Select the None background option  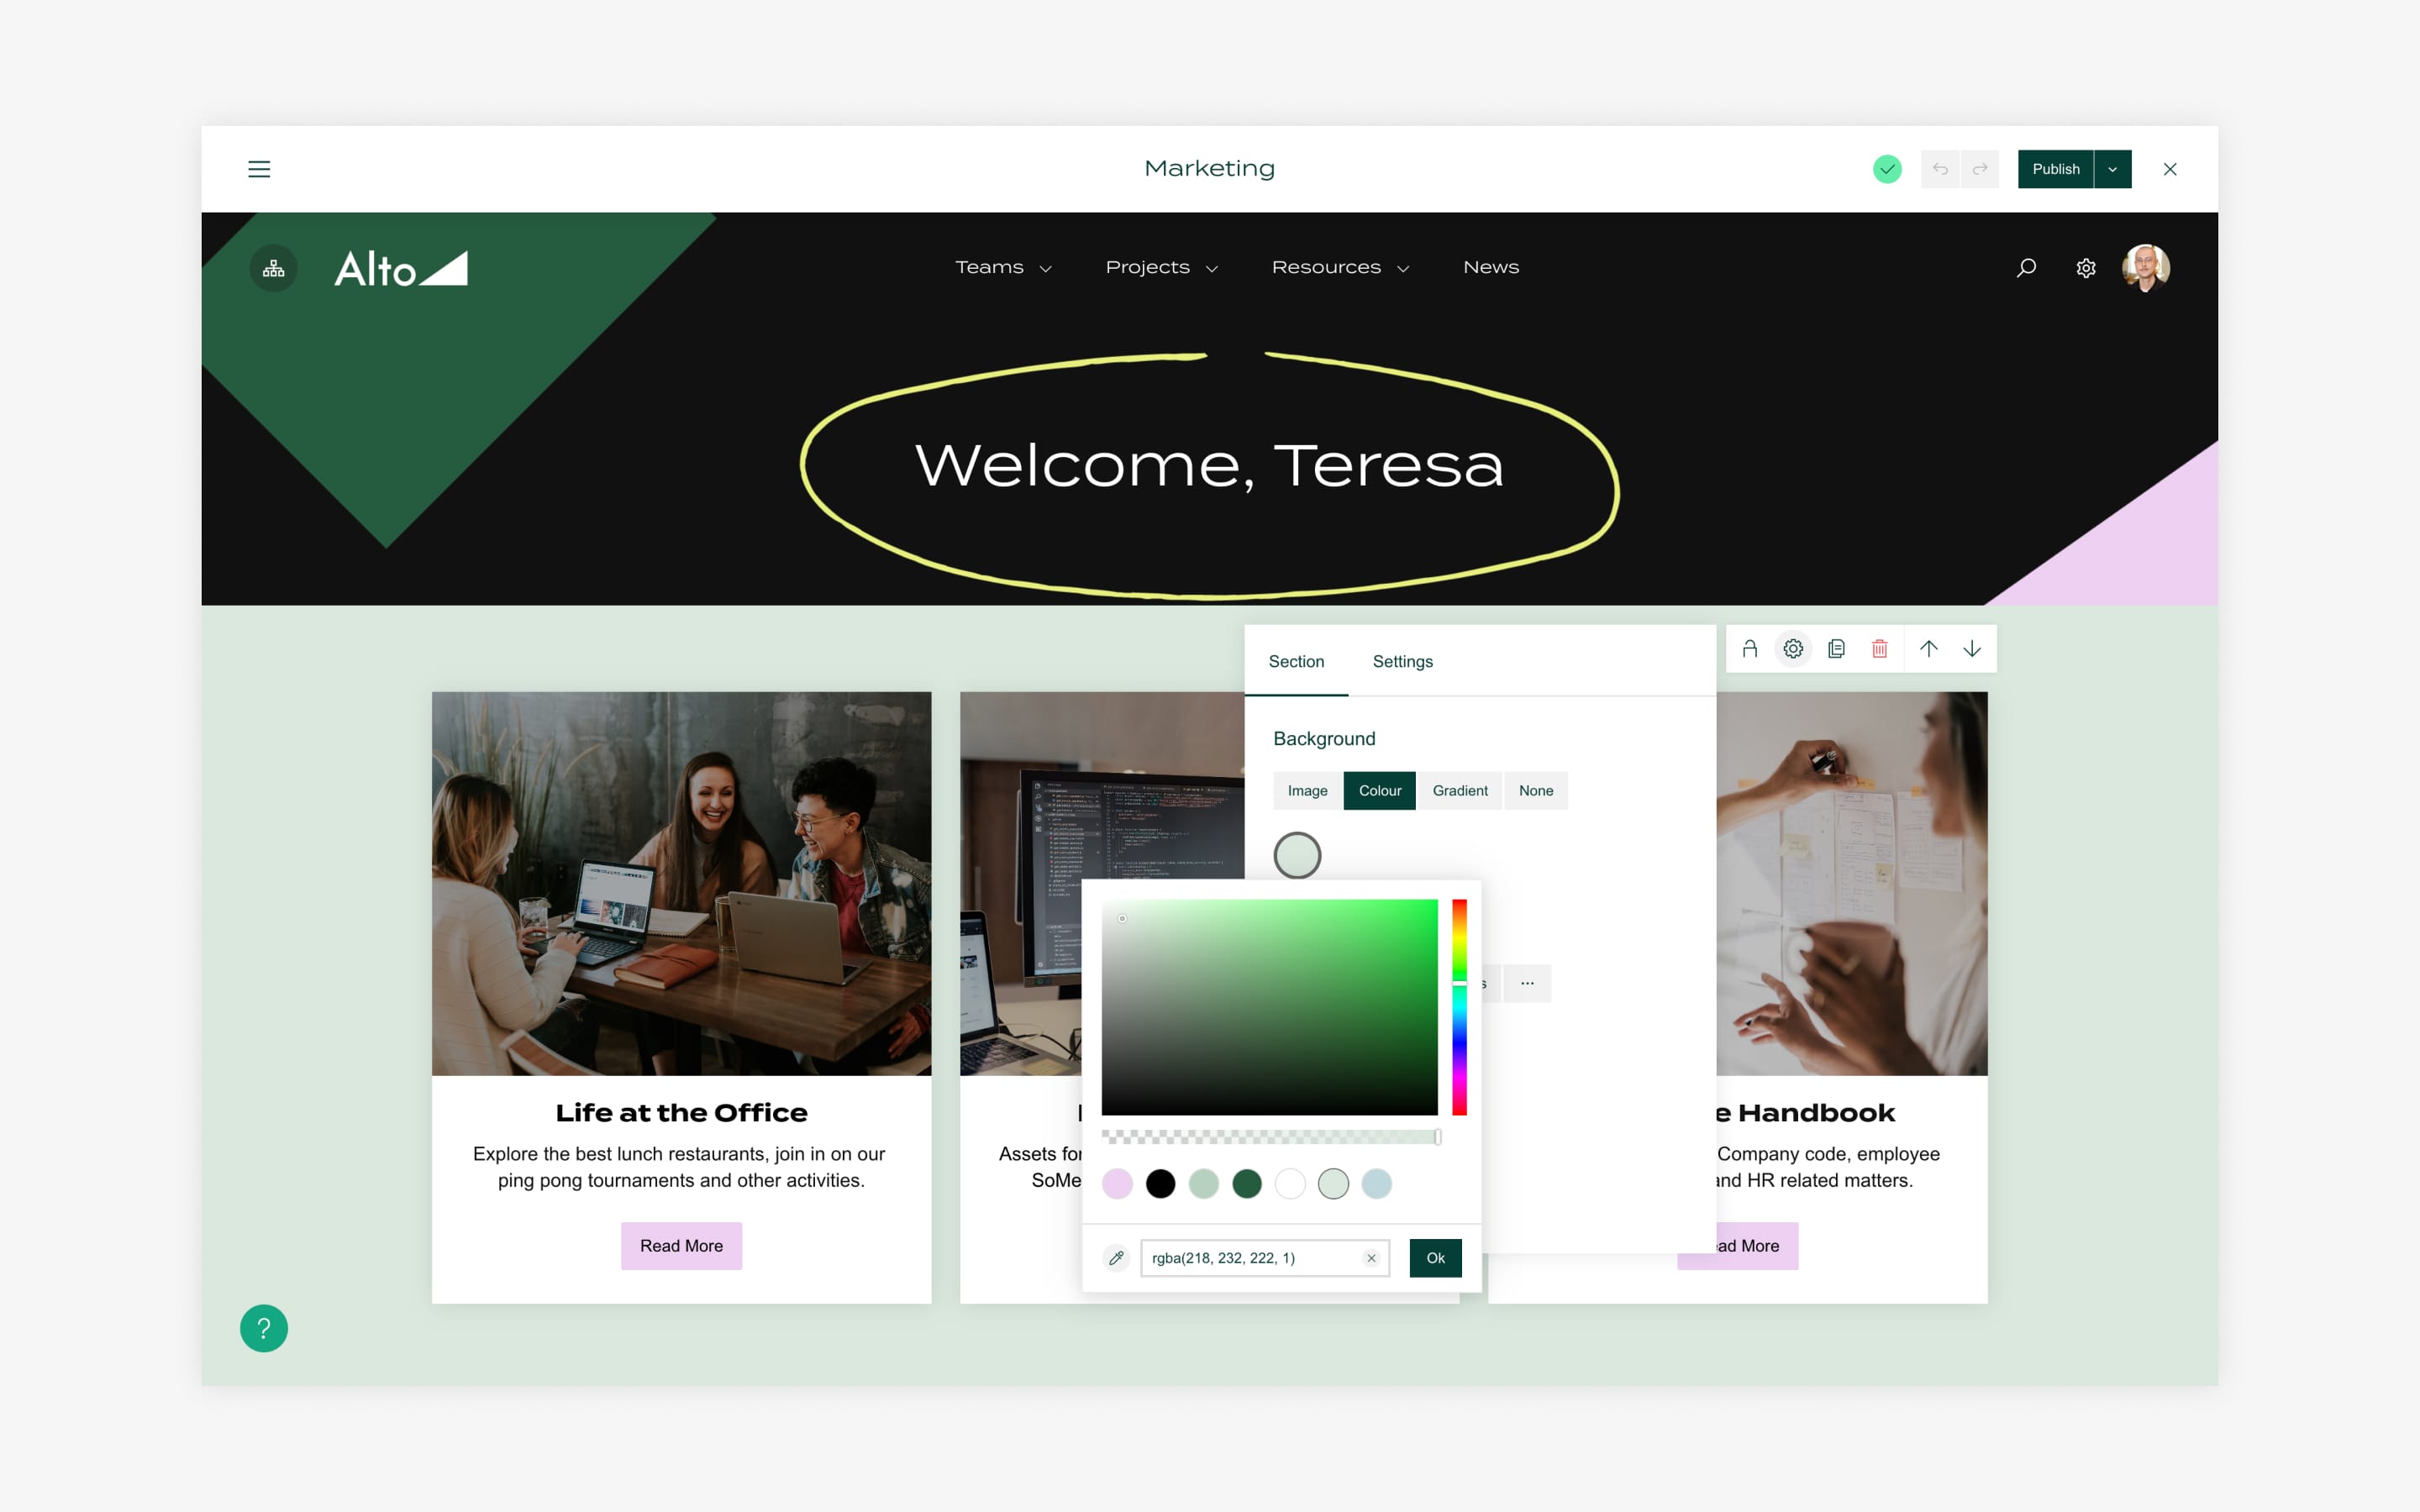click(1534, 790)
